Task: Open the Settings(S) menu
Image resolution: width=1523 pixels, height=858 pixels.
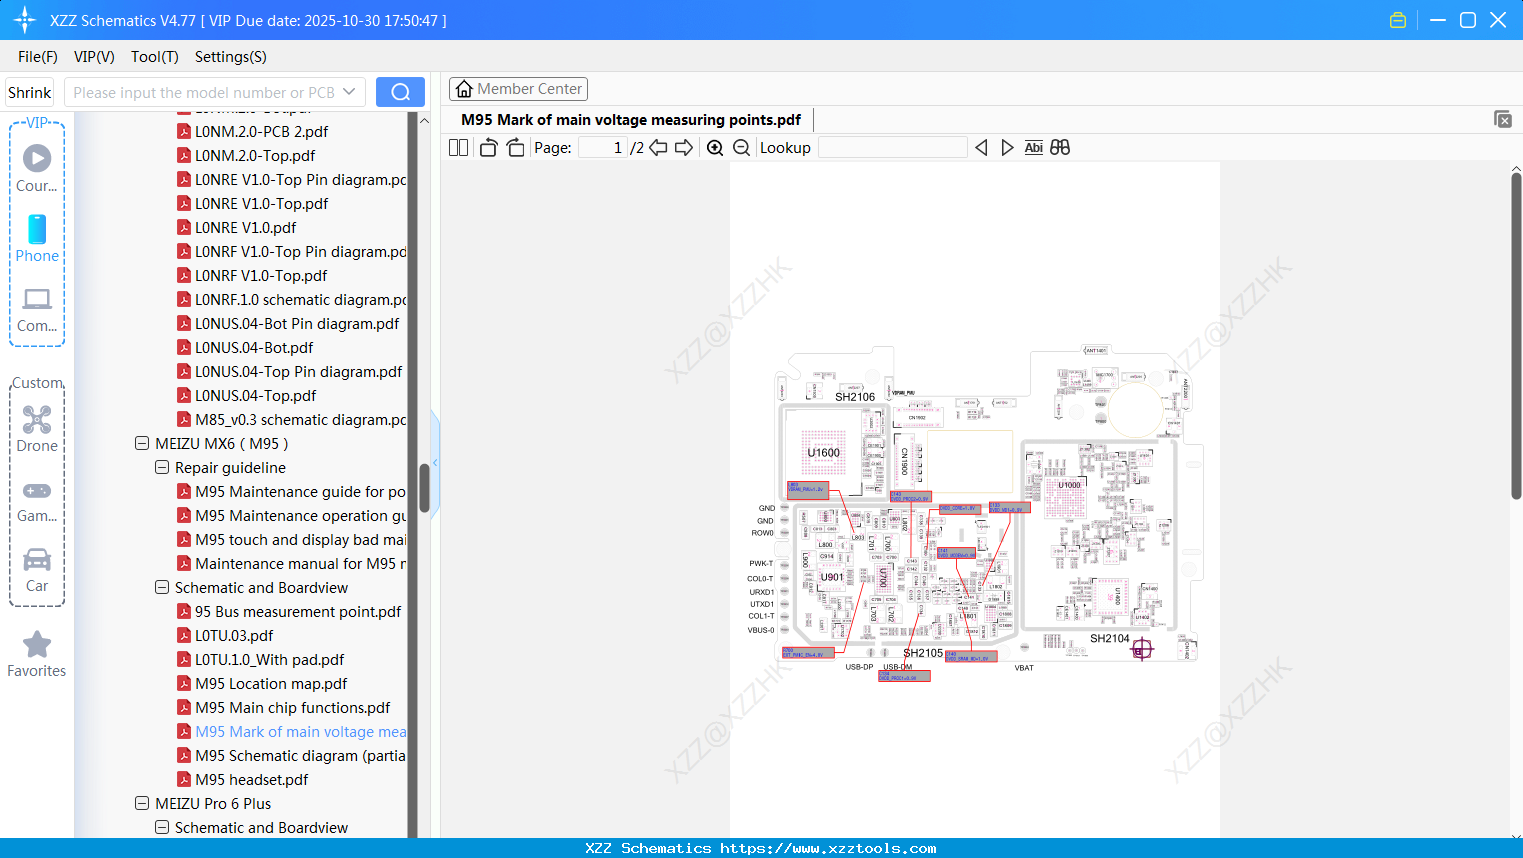Action: pyautogui.click(x=230, y=57)
